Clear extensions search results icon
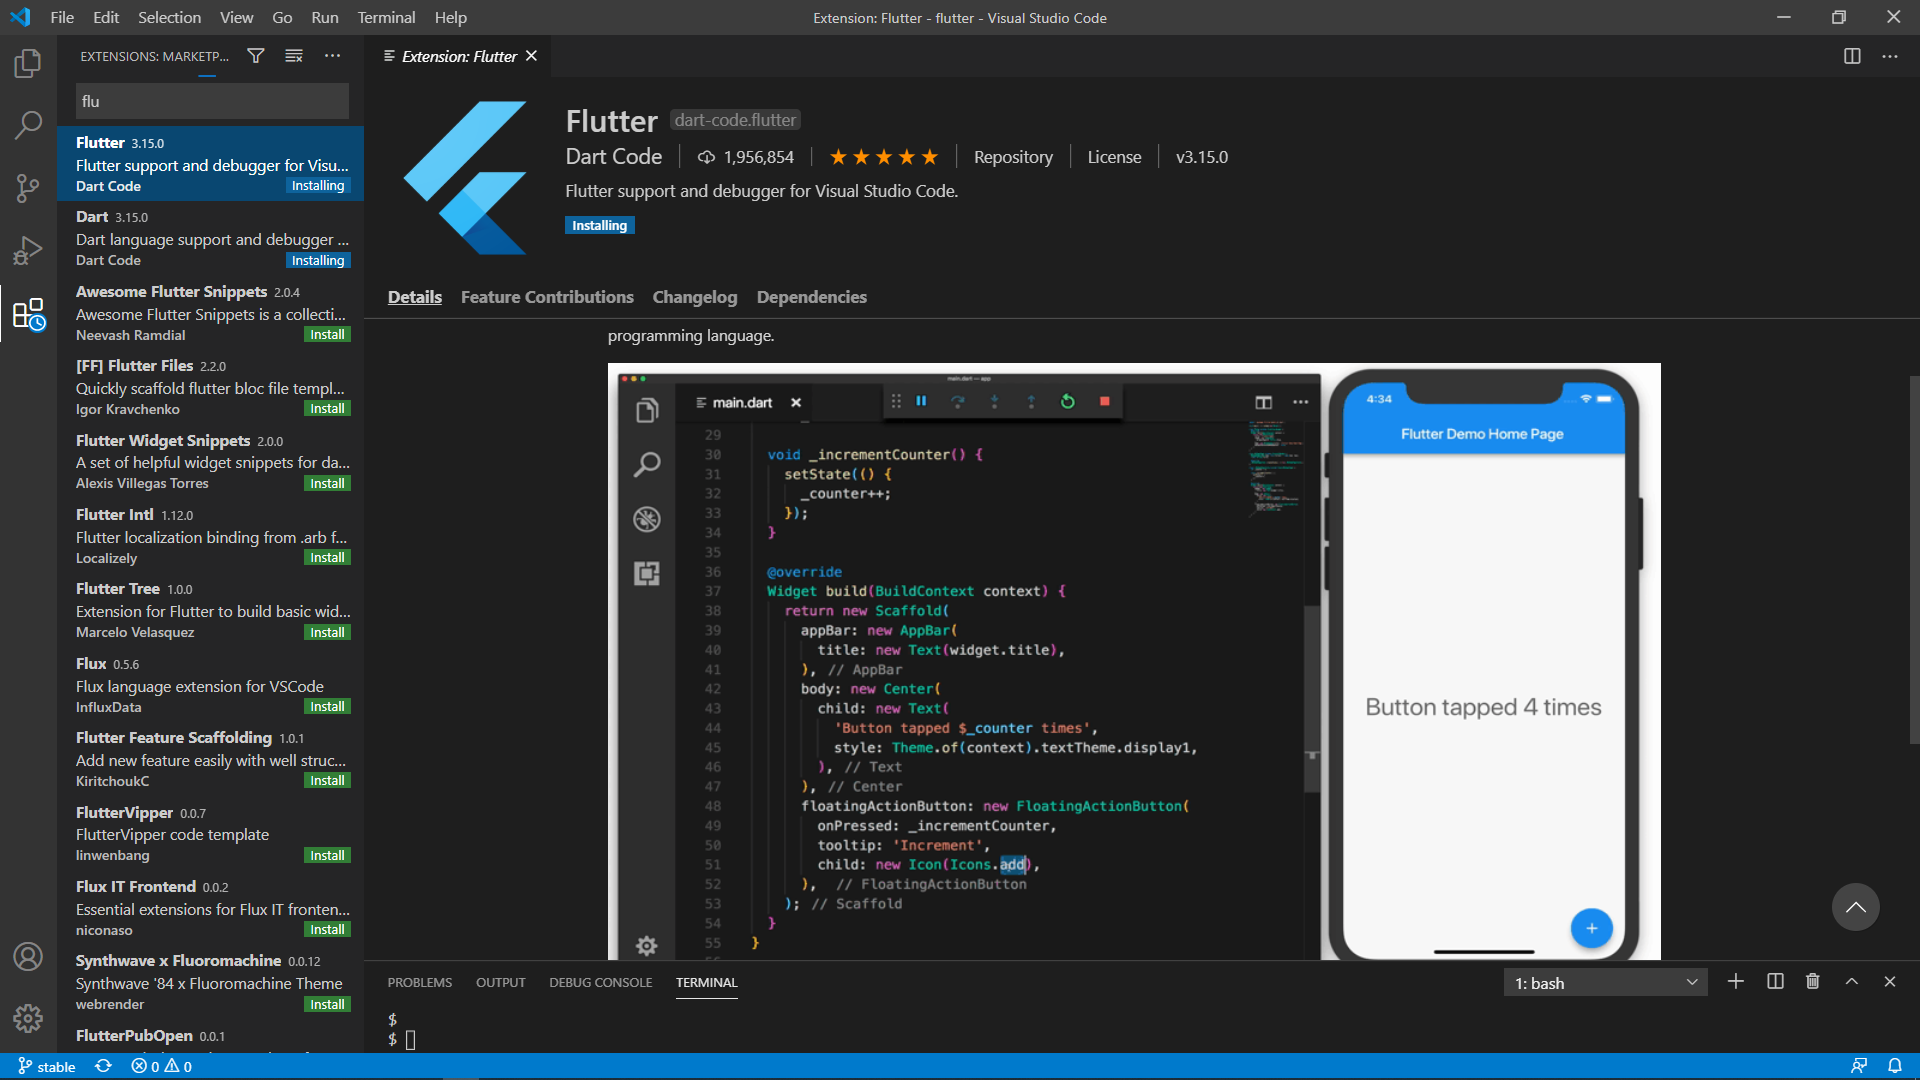1920x1080 pixels. point(294,56)
